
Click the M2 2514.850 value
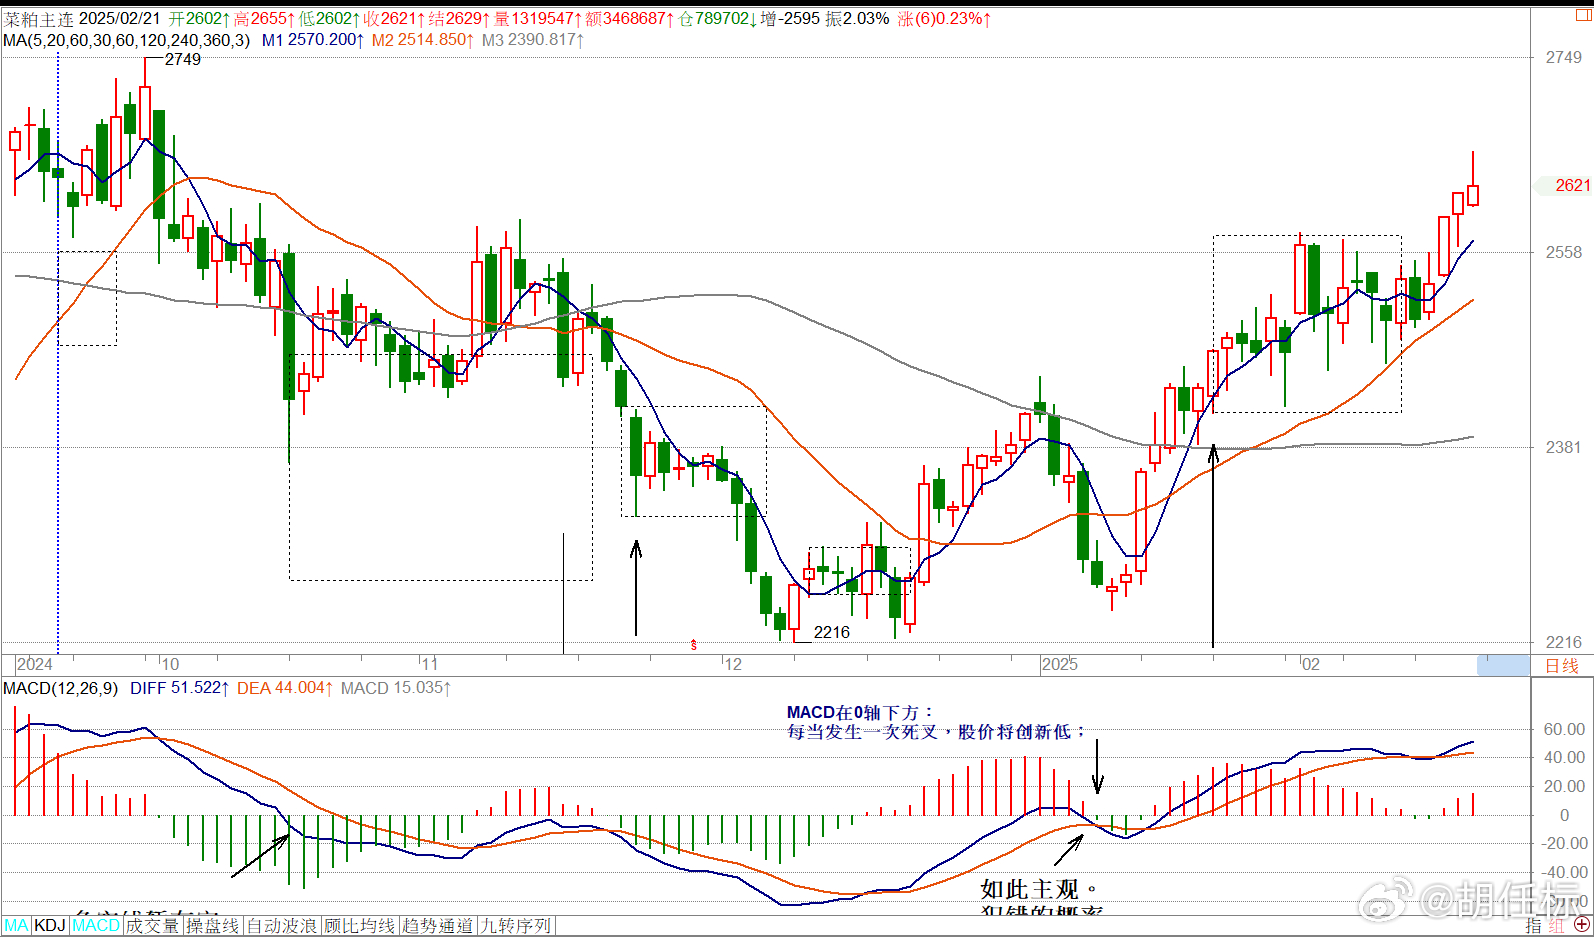pyautogui.click(x=423, y=40)
